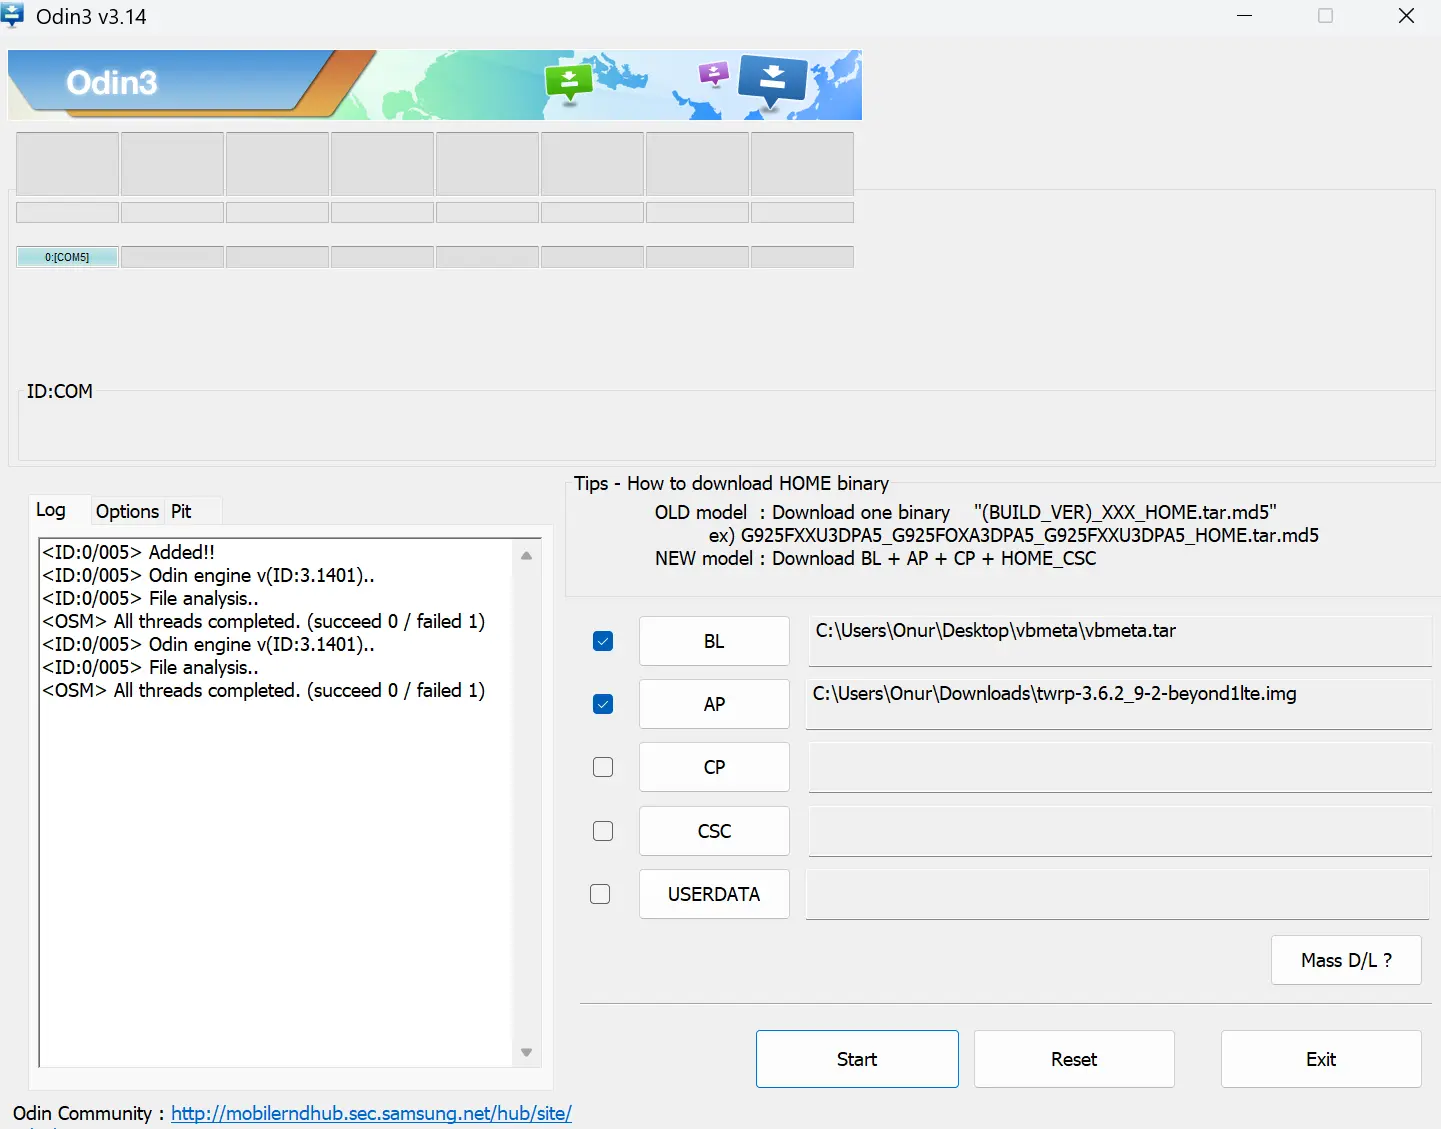This screenshot has width=1441, height=1129.
Task: Click the empty CSC file path field
Action: (1120, 831)
